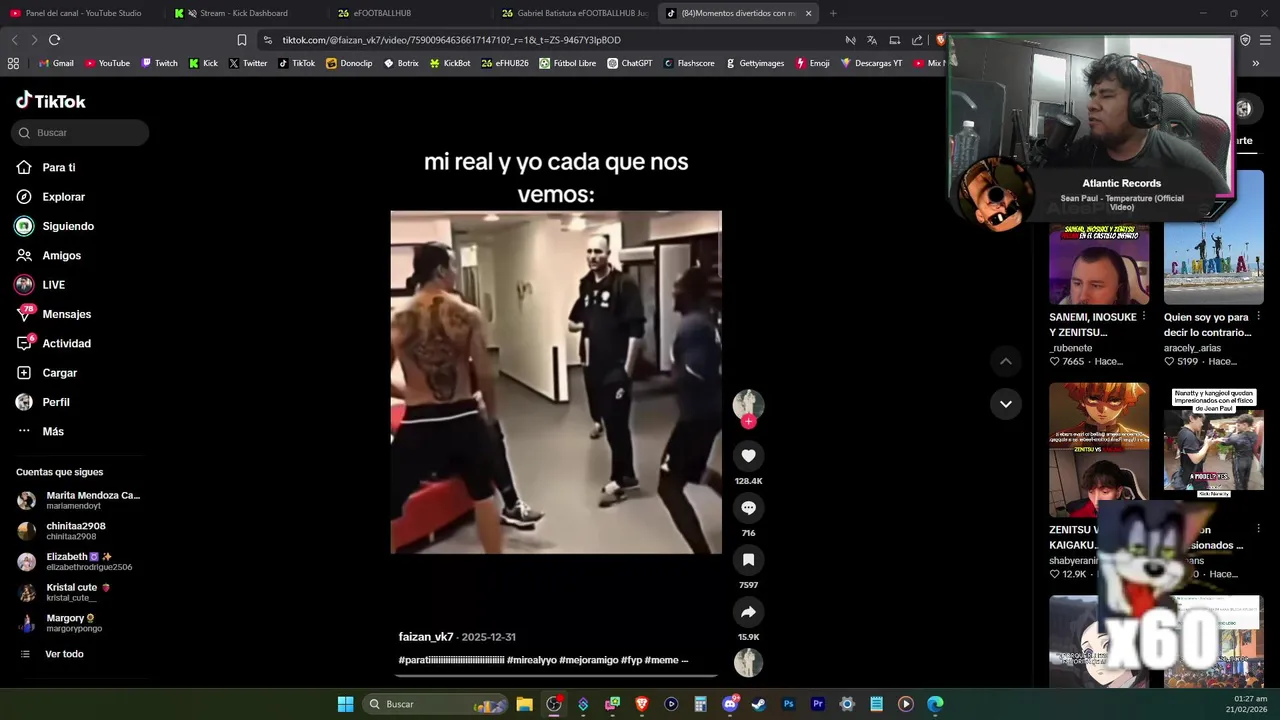This screenshot has width=1280, height=720.
Task: Open Photoshop from the taskbar
Action: [788, 704]
